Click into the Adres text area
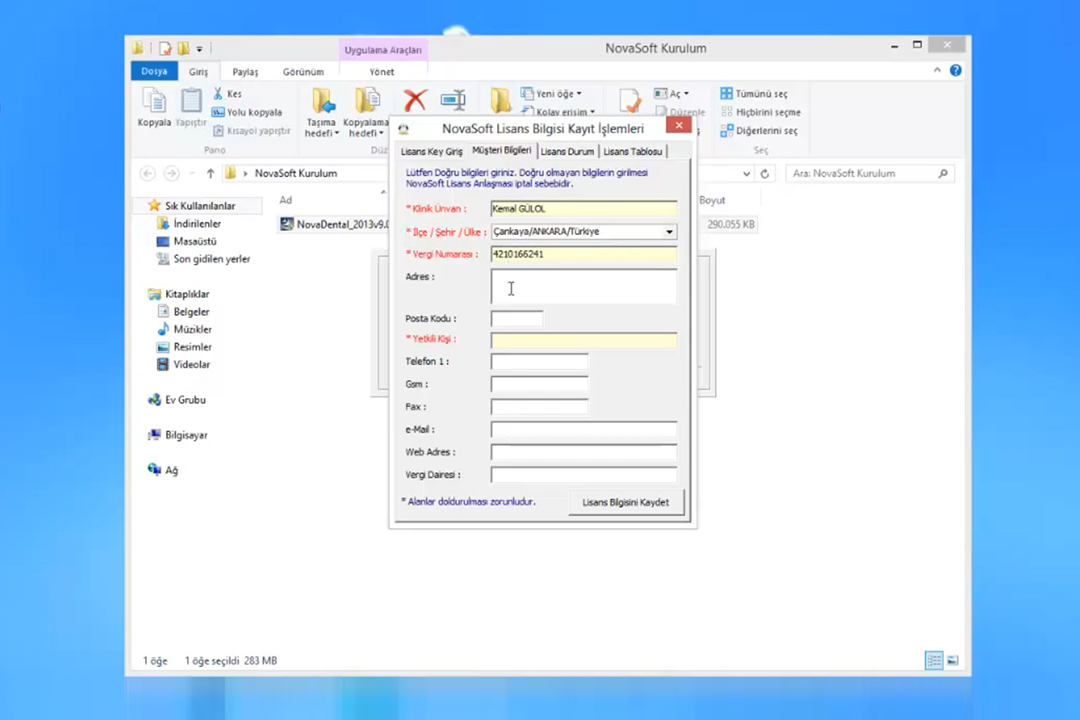 pyautogui.click(x=583, y=287)
